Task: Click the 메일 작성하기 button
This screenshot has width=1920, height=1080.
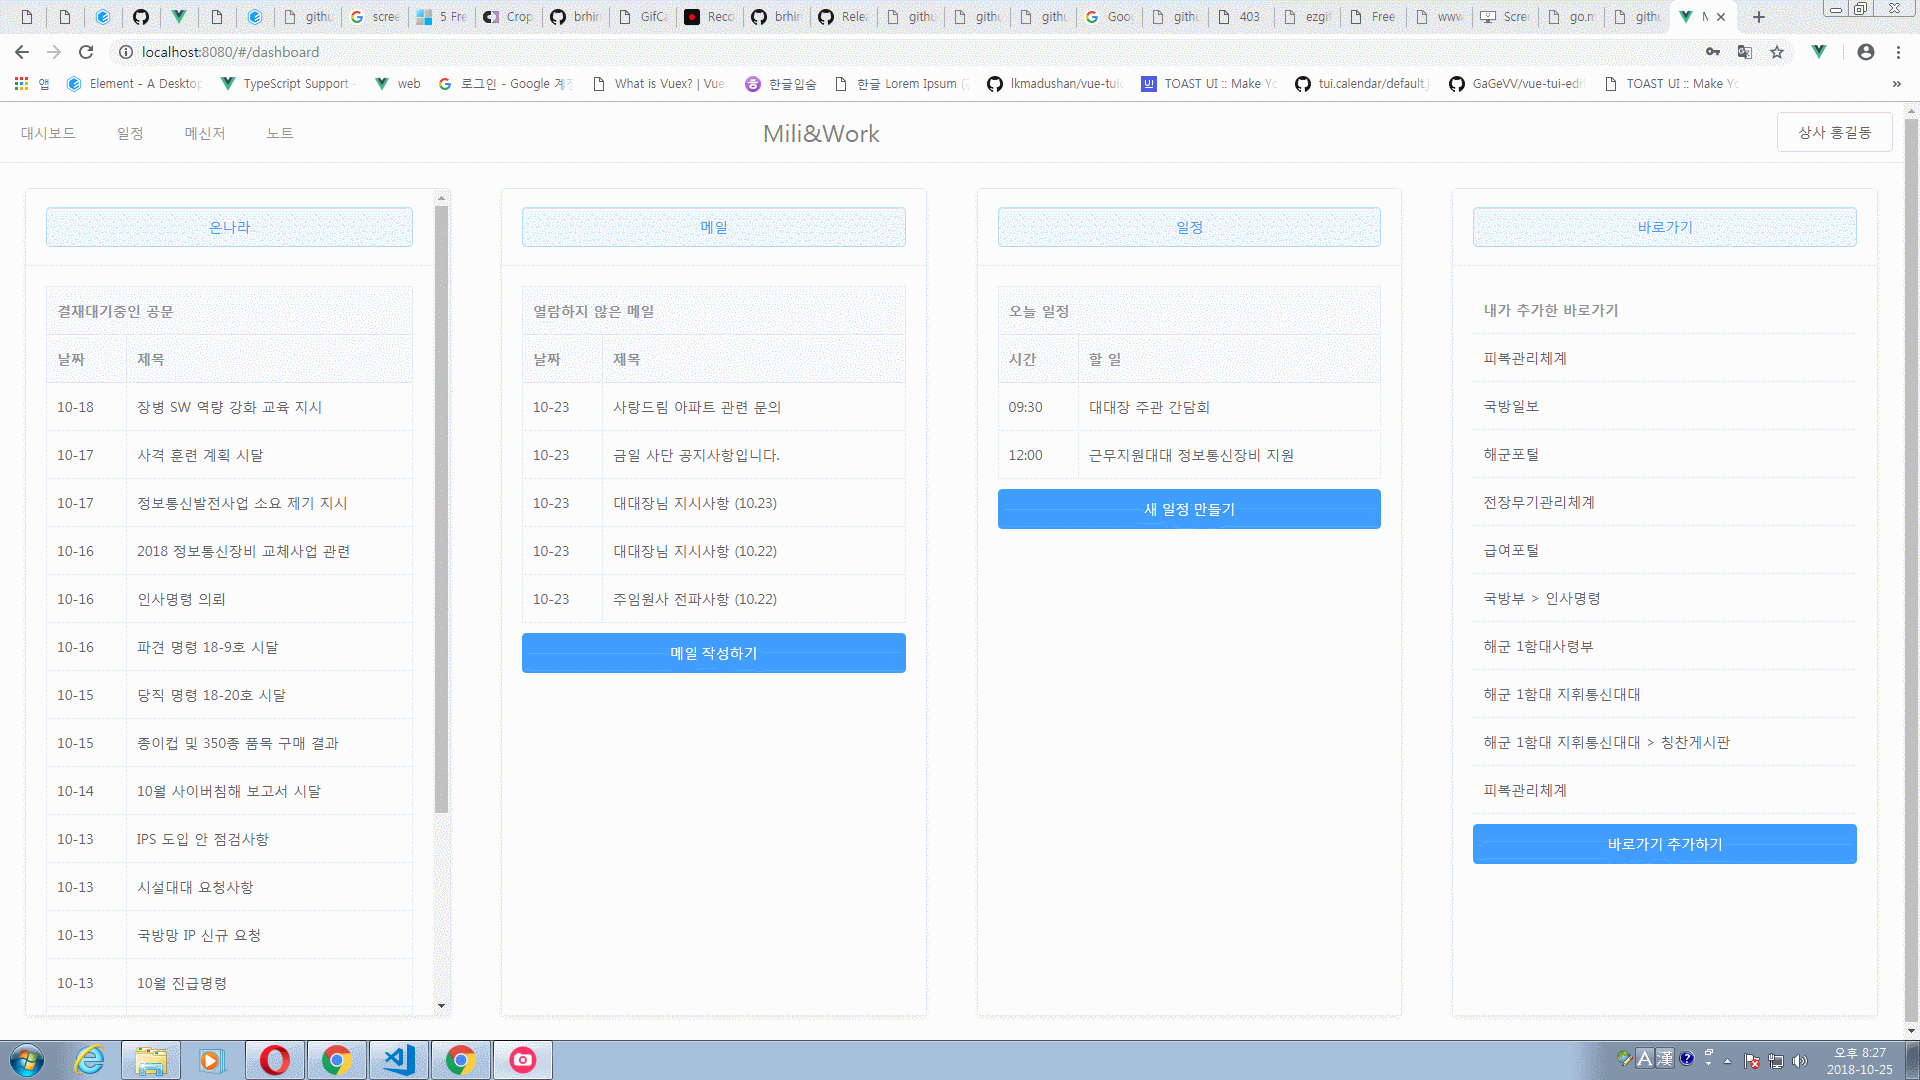Action: (x=713, y=653)
